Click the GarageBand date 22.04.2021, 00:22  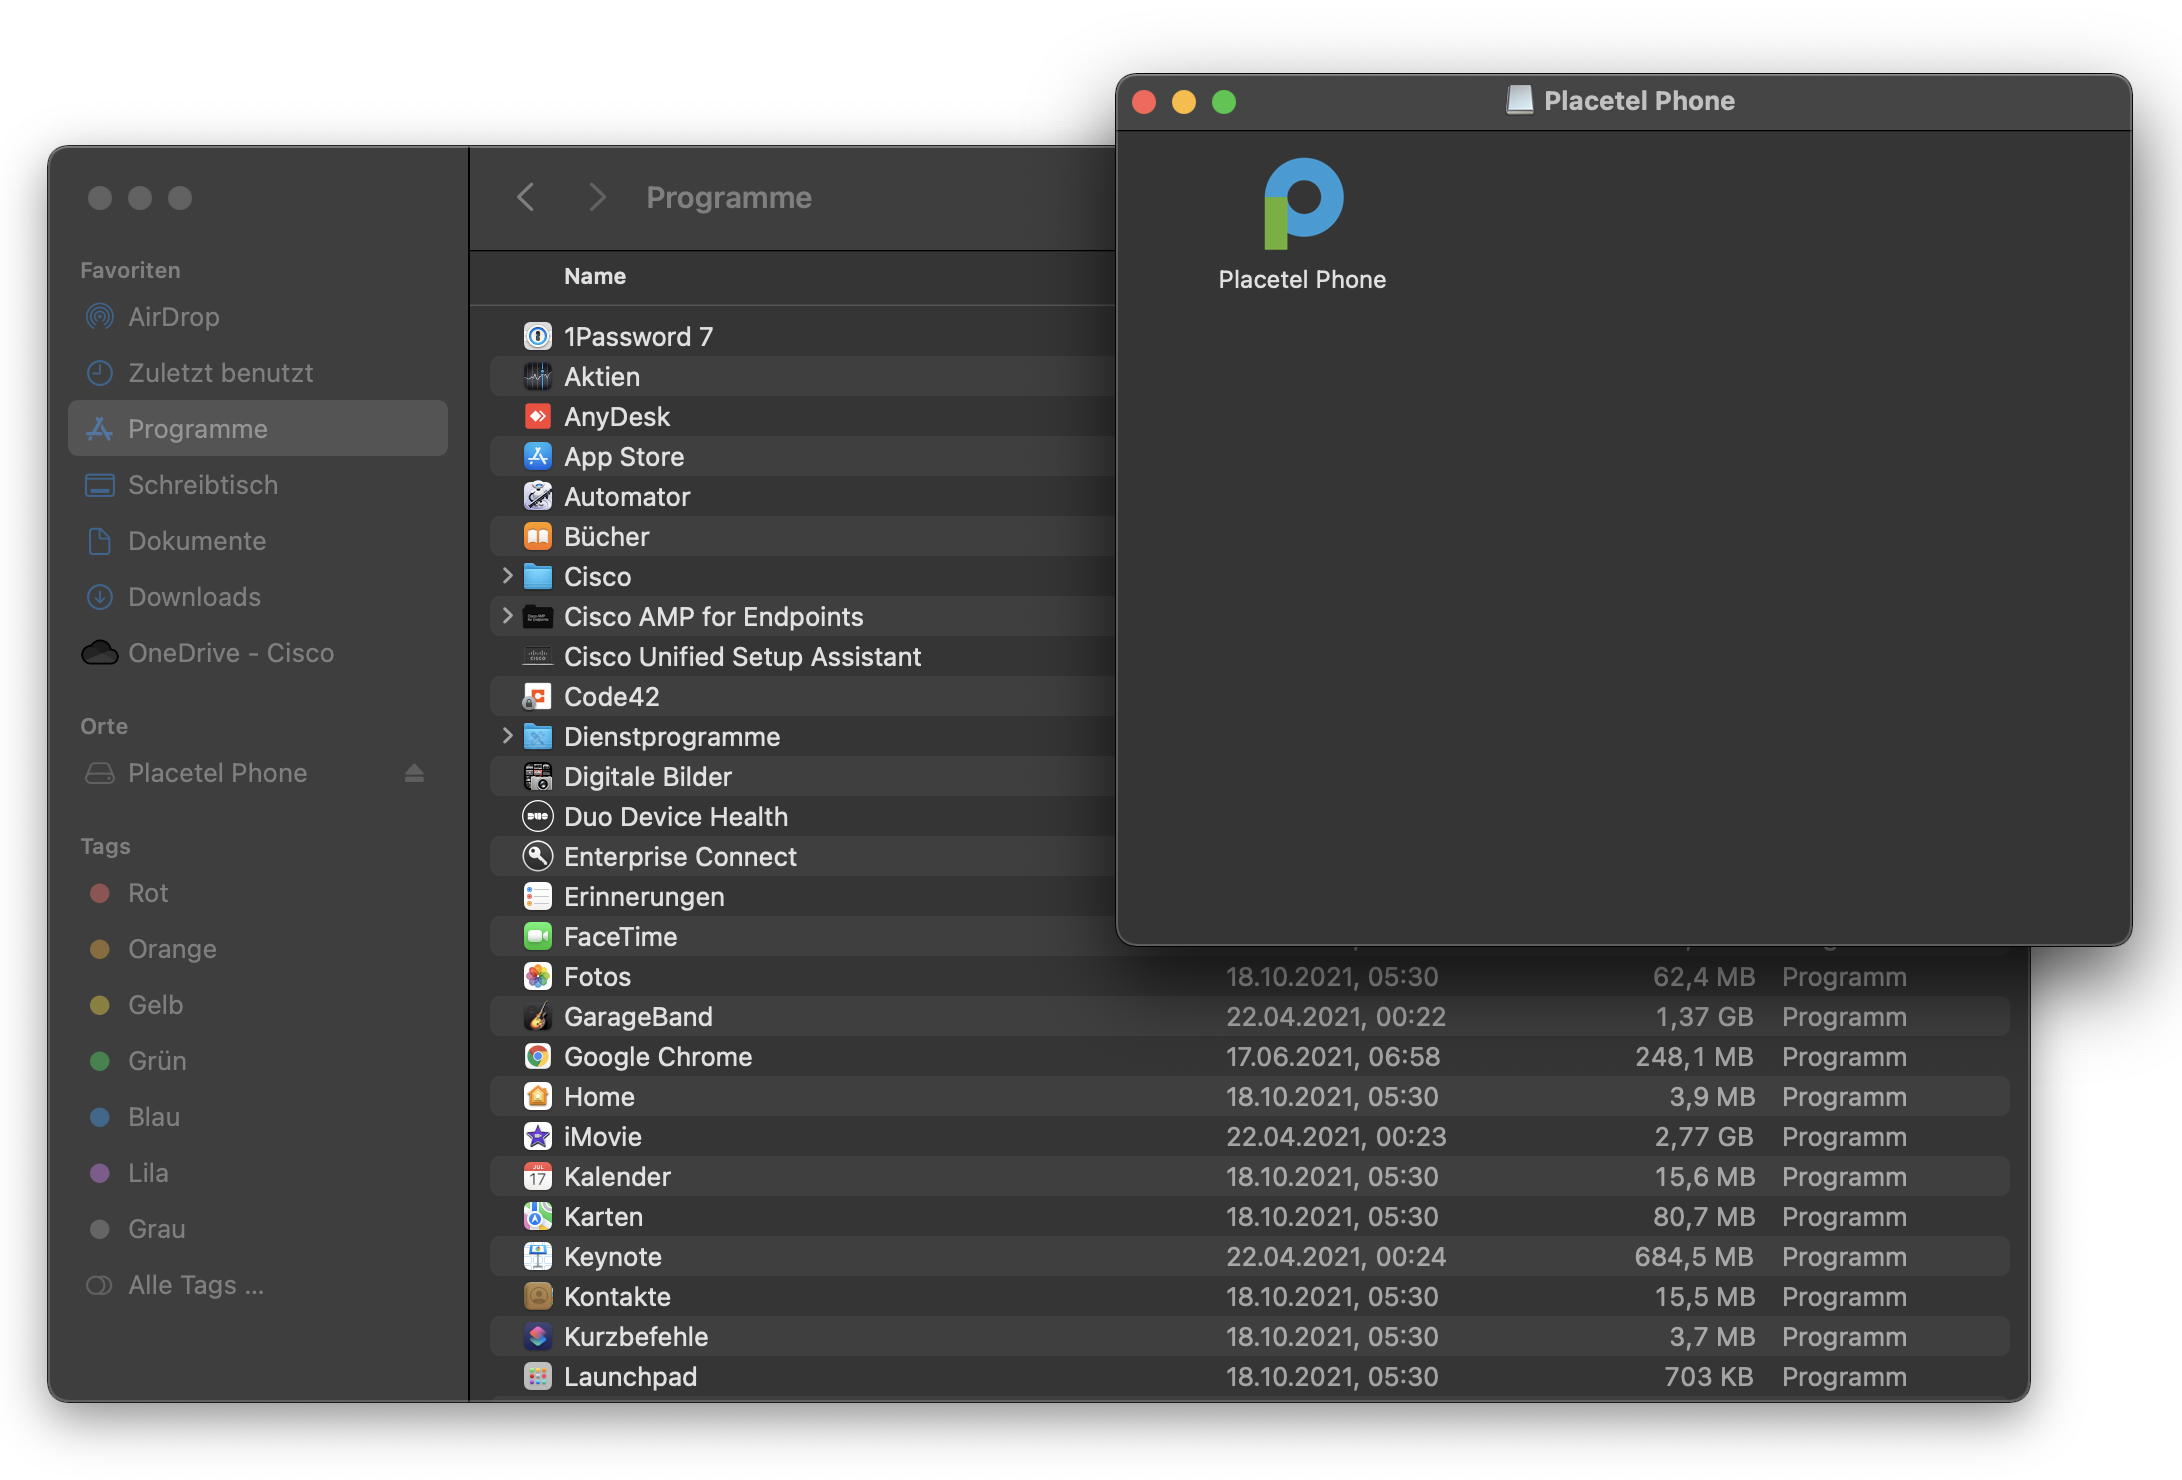click(1336, 1017)
